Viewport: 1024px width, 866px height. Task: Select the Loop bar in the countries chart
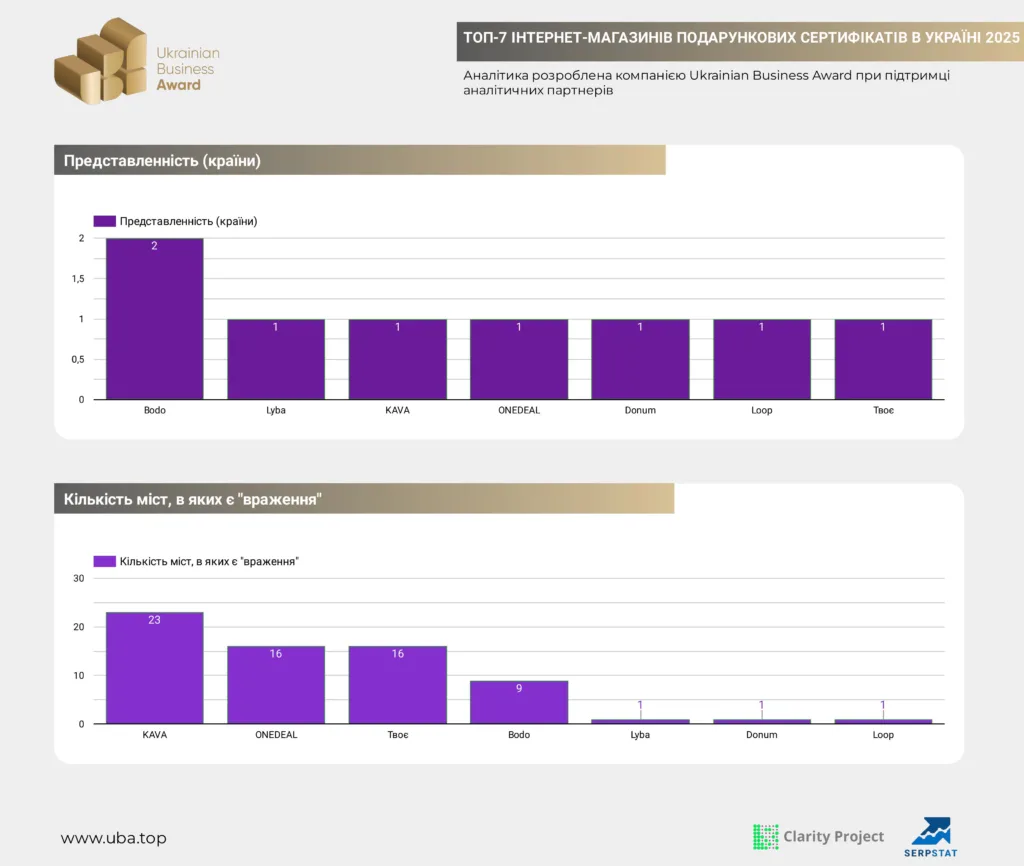point(761,359)
